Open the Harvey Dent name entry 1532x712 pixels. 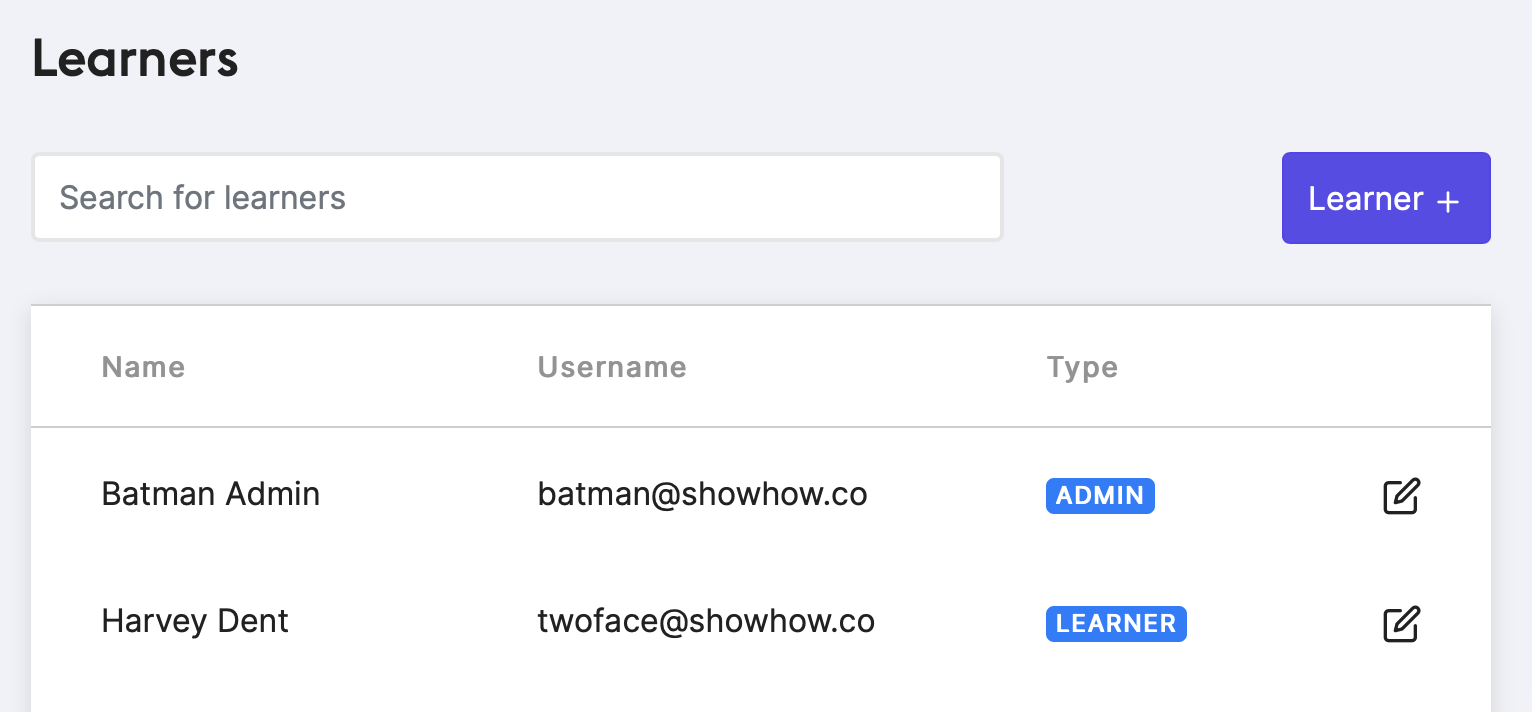(195, 621)
